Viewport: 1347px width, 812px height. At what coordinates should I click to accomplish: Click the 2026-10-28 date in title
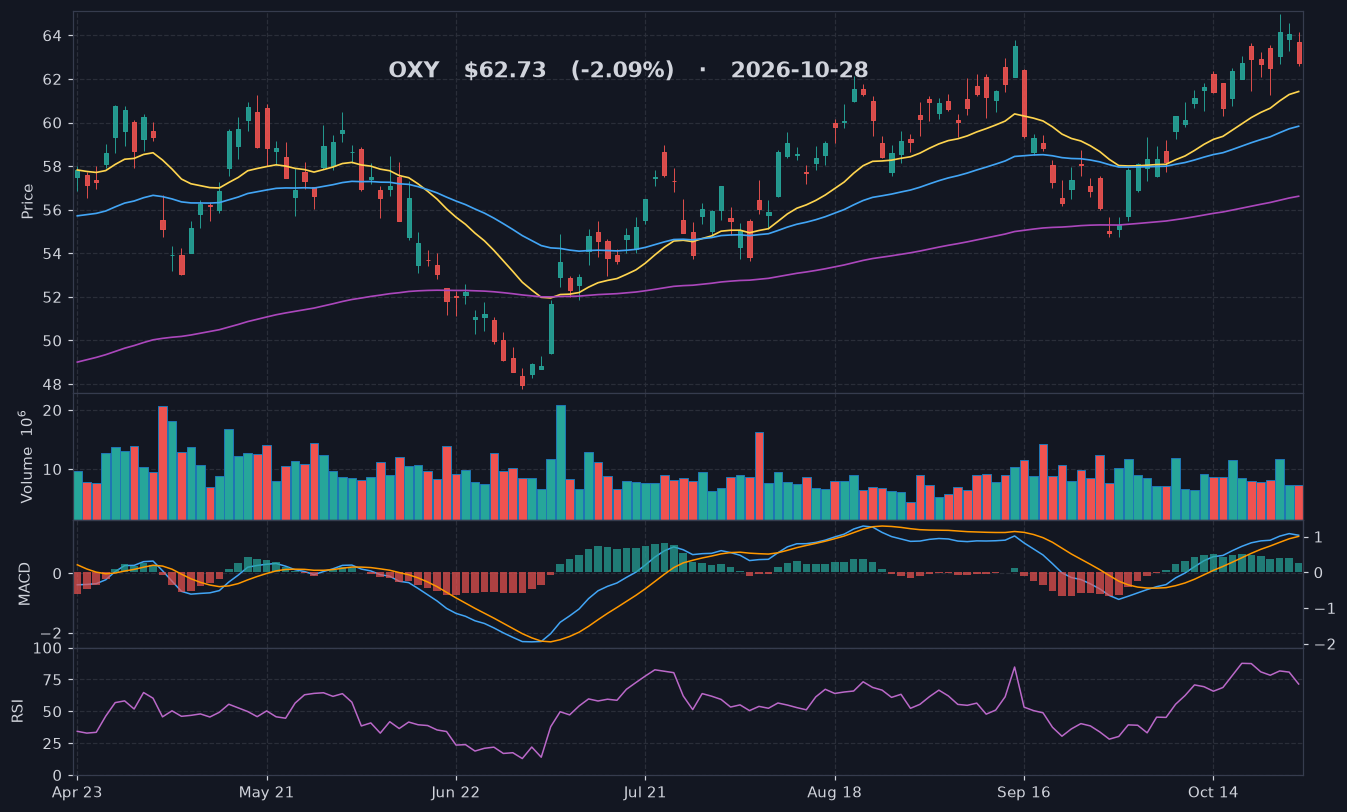[x=799, y=71]
